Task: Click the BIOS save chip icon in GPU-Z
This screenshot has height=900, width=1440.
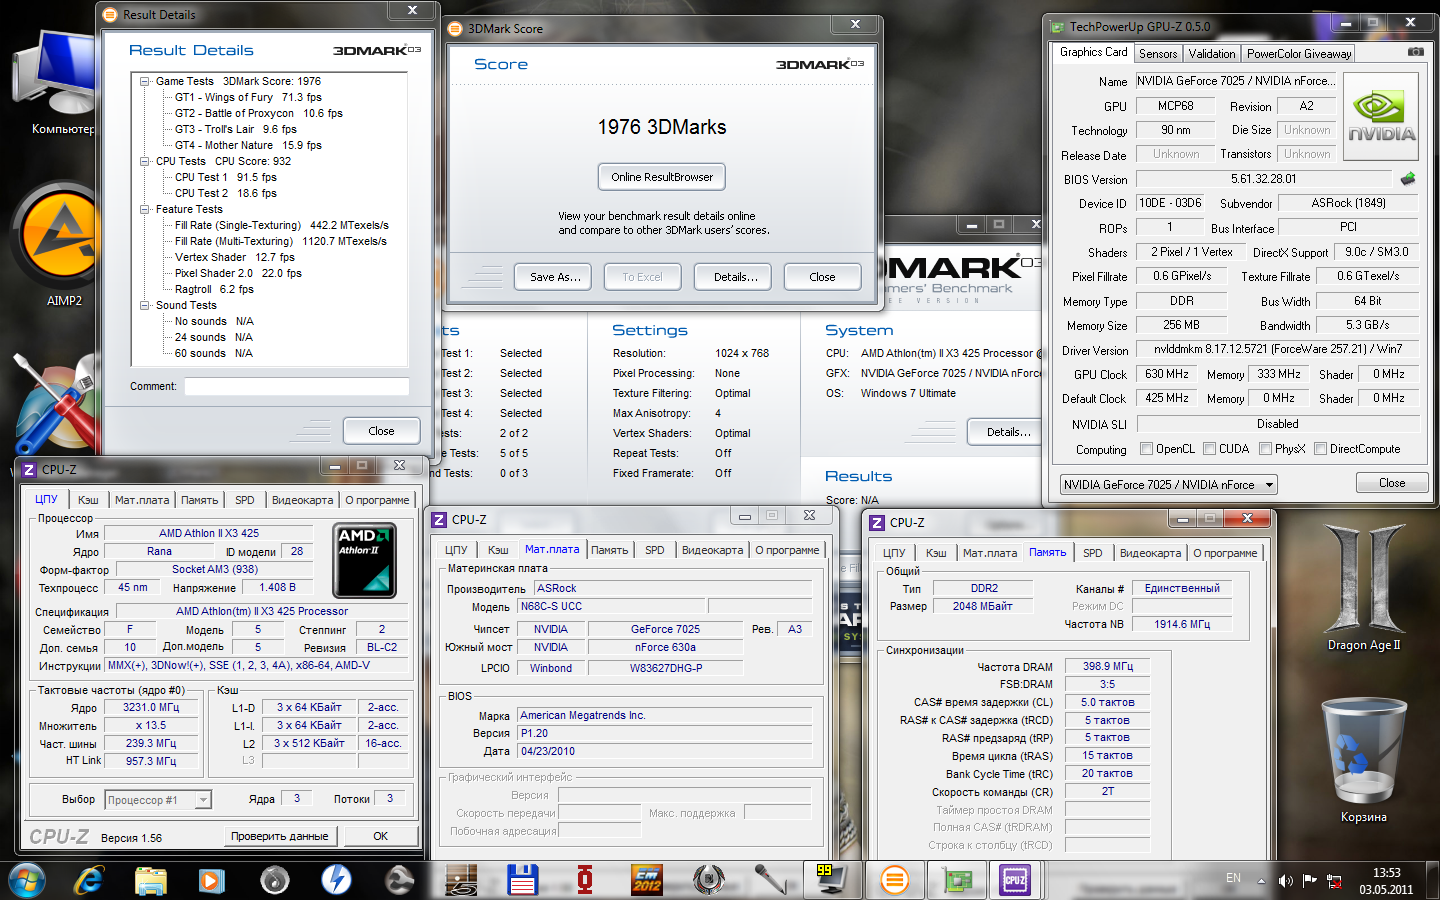Action: 1408,179
